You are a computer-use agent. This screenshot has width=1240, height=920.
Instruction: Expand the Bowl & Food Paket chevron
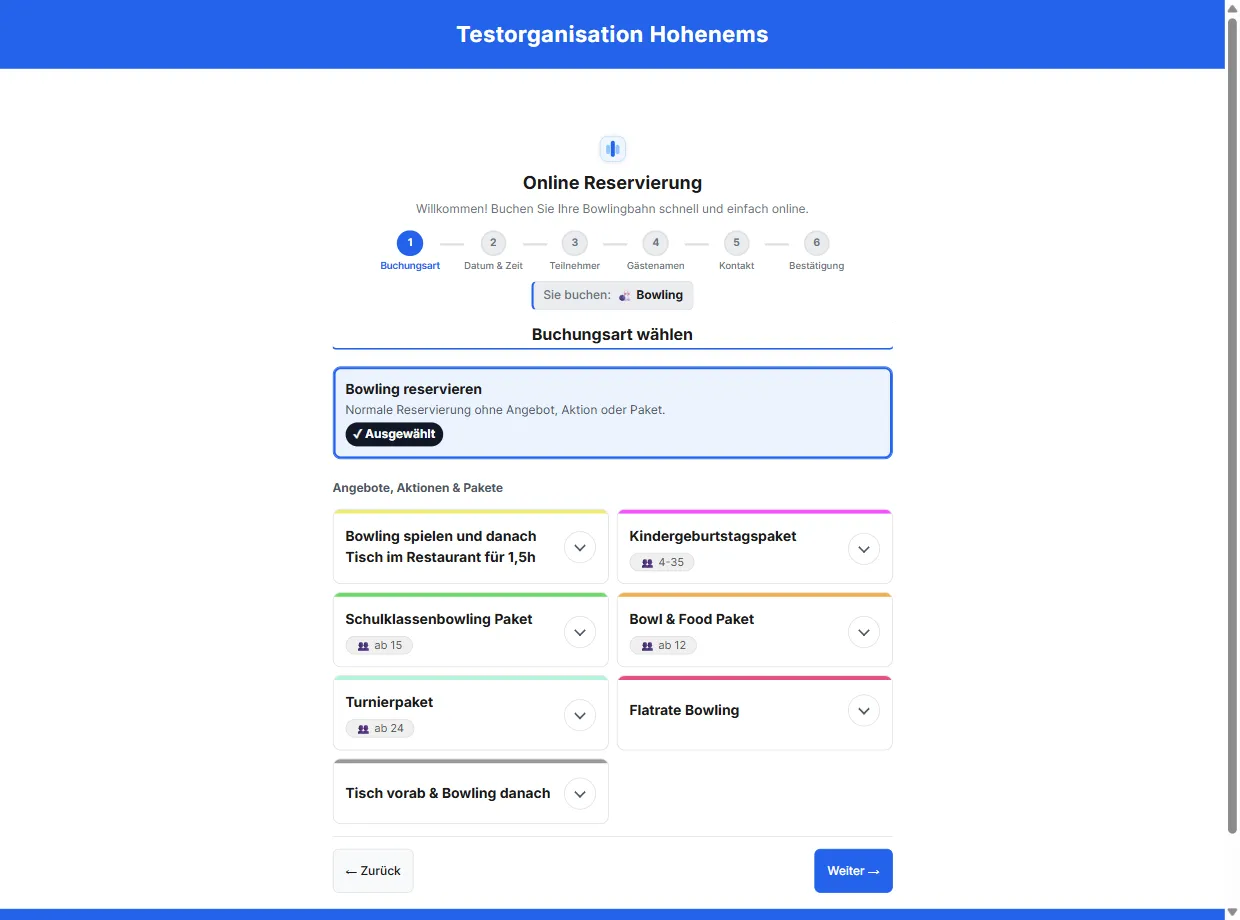click(x=864, y=631)
